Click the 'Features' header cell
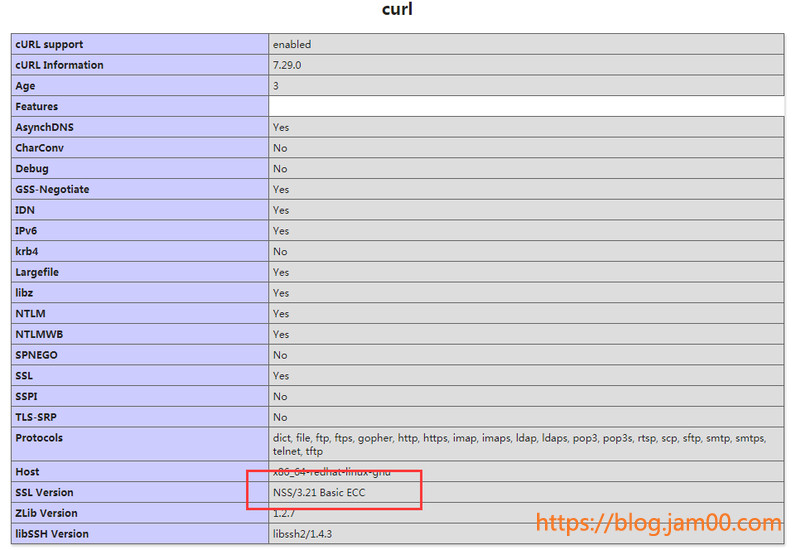Image resolution: width=800 pixels, height=550 pixels. point(37,107)
